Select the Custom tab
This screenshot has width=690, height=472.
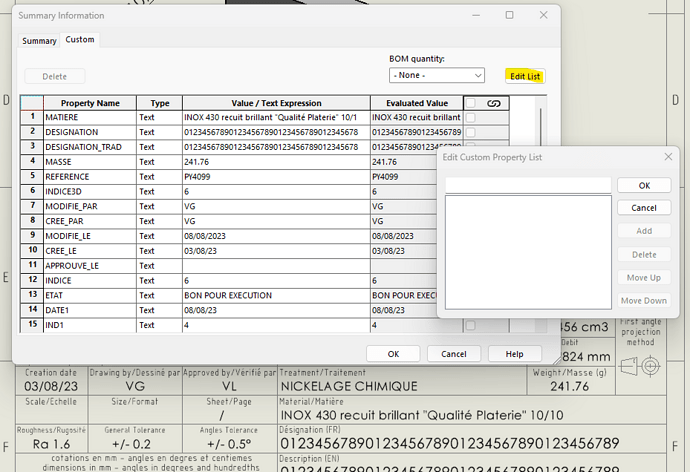tap(80, 40)
